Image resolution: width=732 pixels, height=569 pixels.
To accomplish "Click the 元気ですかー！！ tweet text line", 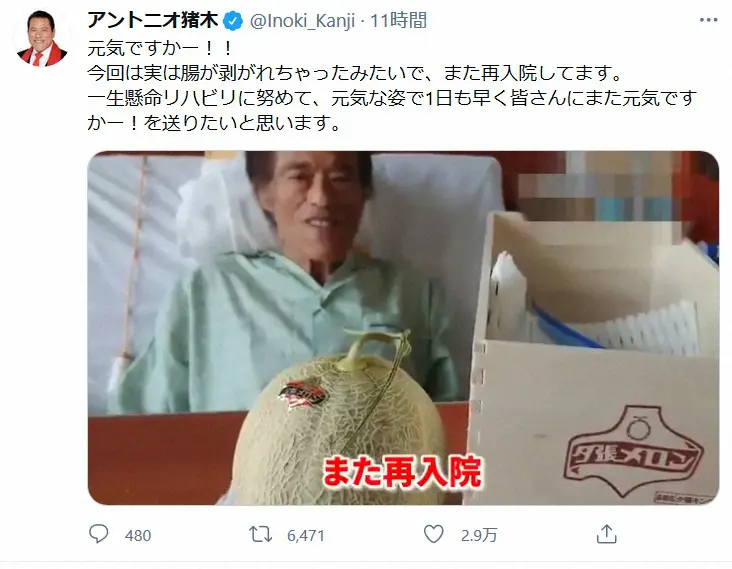I will pos(160,48).
